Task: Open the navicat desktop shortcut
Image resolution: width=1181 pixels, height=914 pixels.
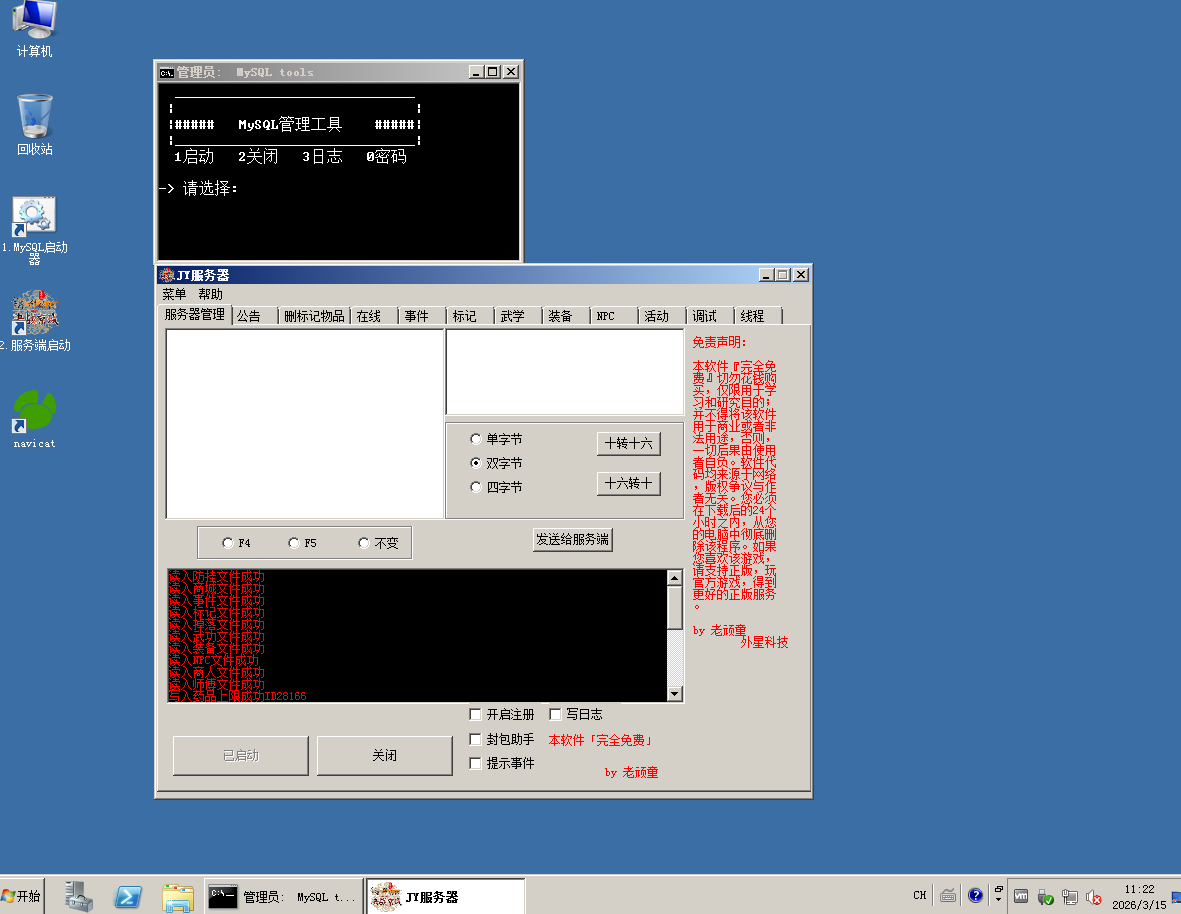Action: click(x=34, y=411)
